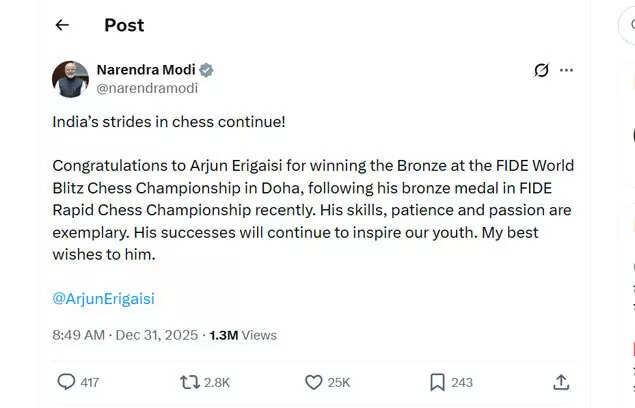Click the share upload icon
Image resolution: width=635 pixels, height=408 pixels.
click(561, 382)
